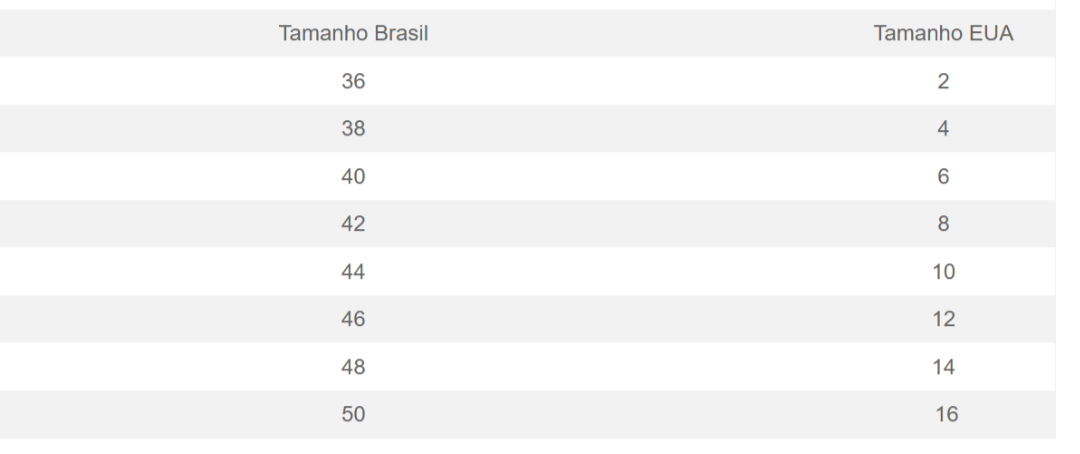Click the EUA size 2 cell
The height and width of the screenshot is (454, 1080).
click(943, 81)
